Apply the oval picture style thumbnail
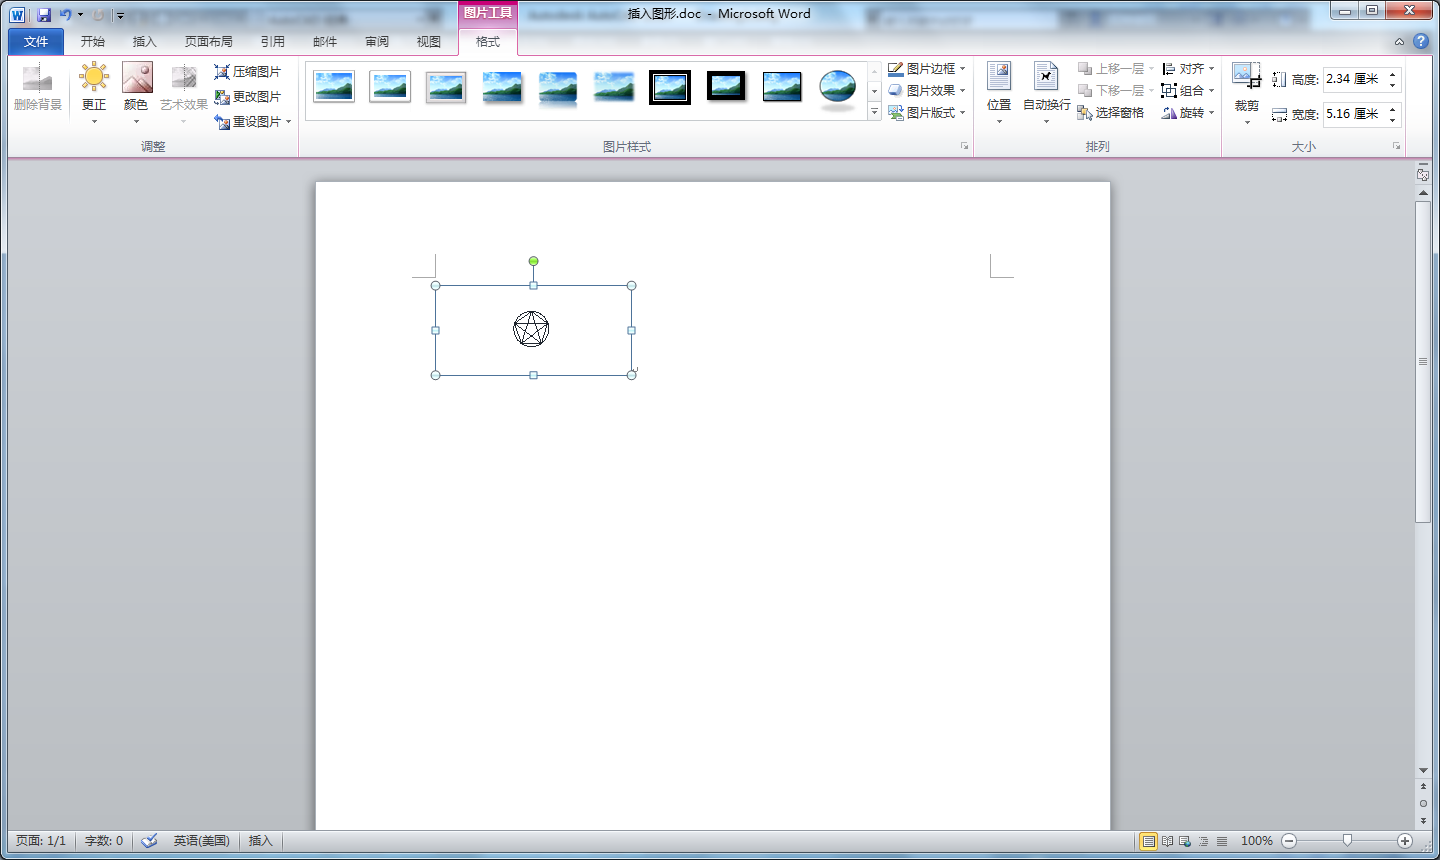 837,89
